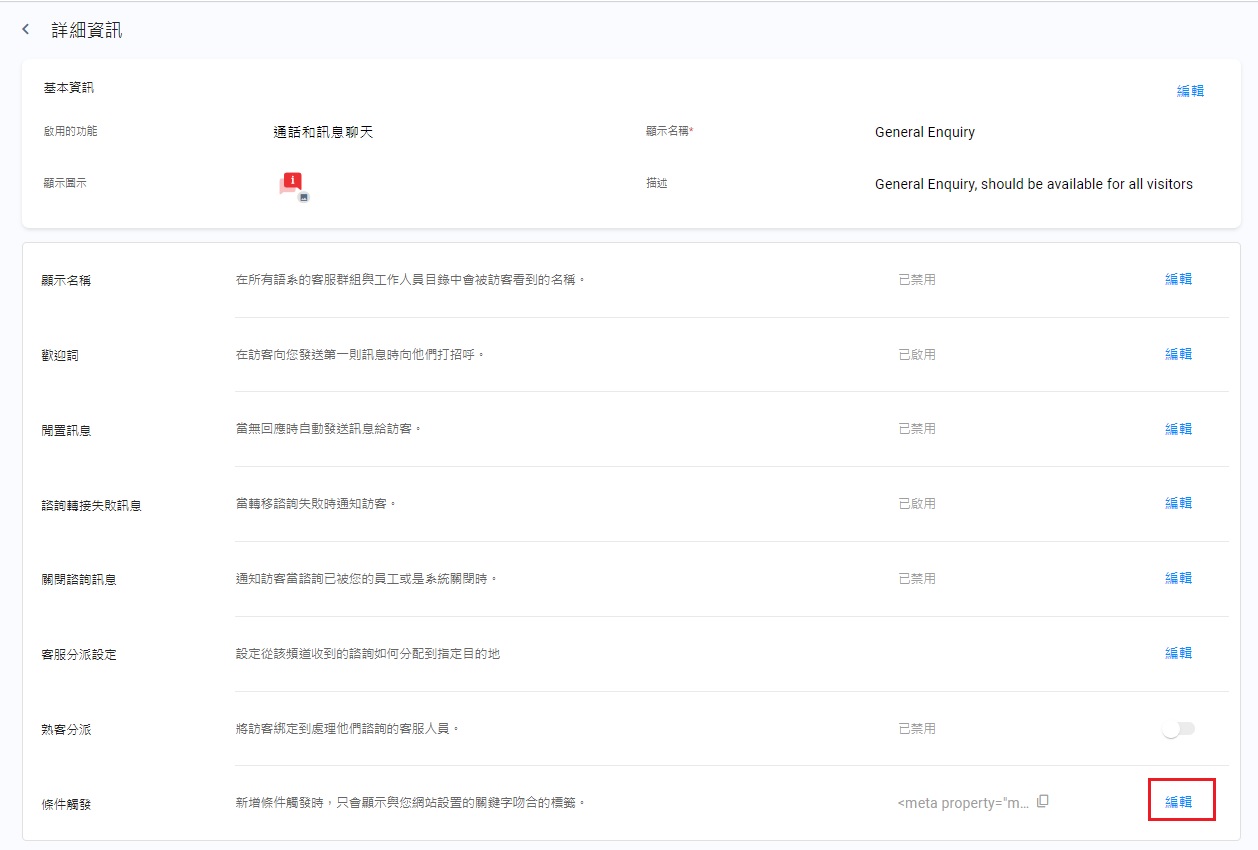Click the 條件觸發 description text
This screenshot has height=850, width=1258.
410,802
